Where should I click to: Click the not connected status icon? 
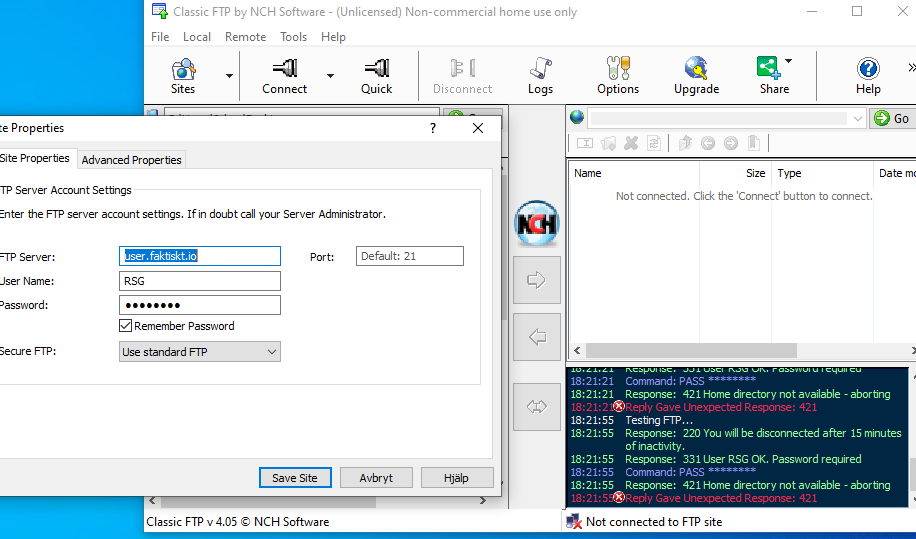(574, 521)
